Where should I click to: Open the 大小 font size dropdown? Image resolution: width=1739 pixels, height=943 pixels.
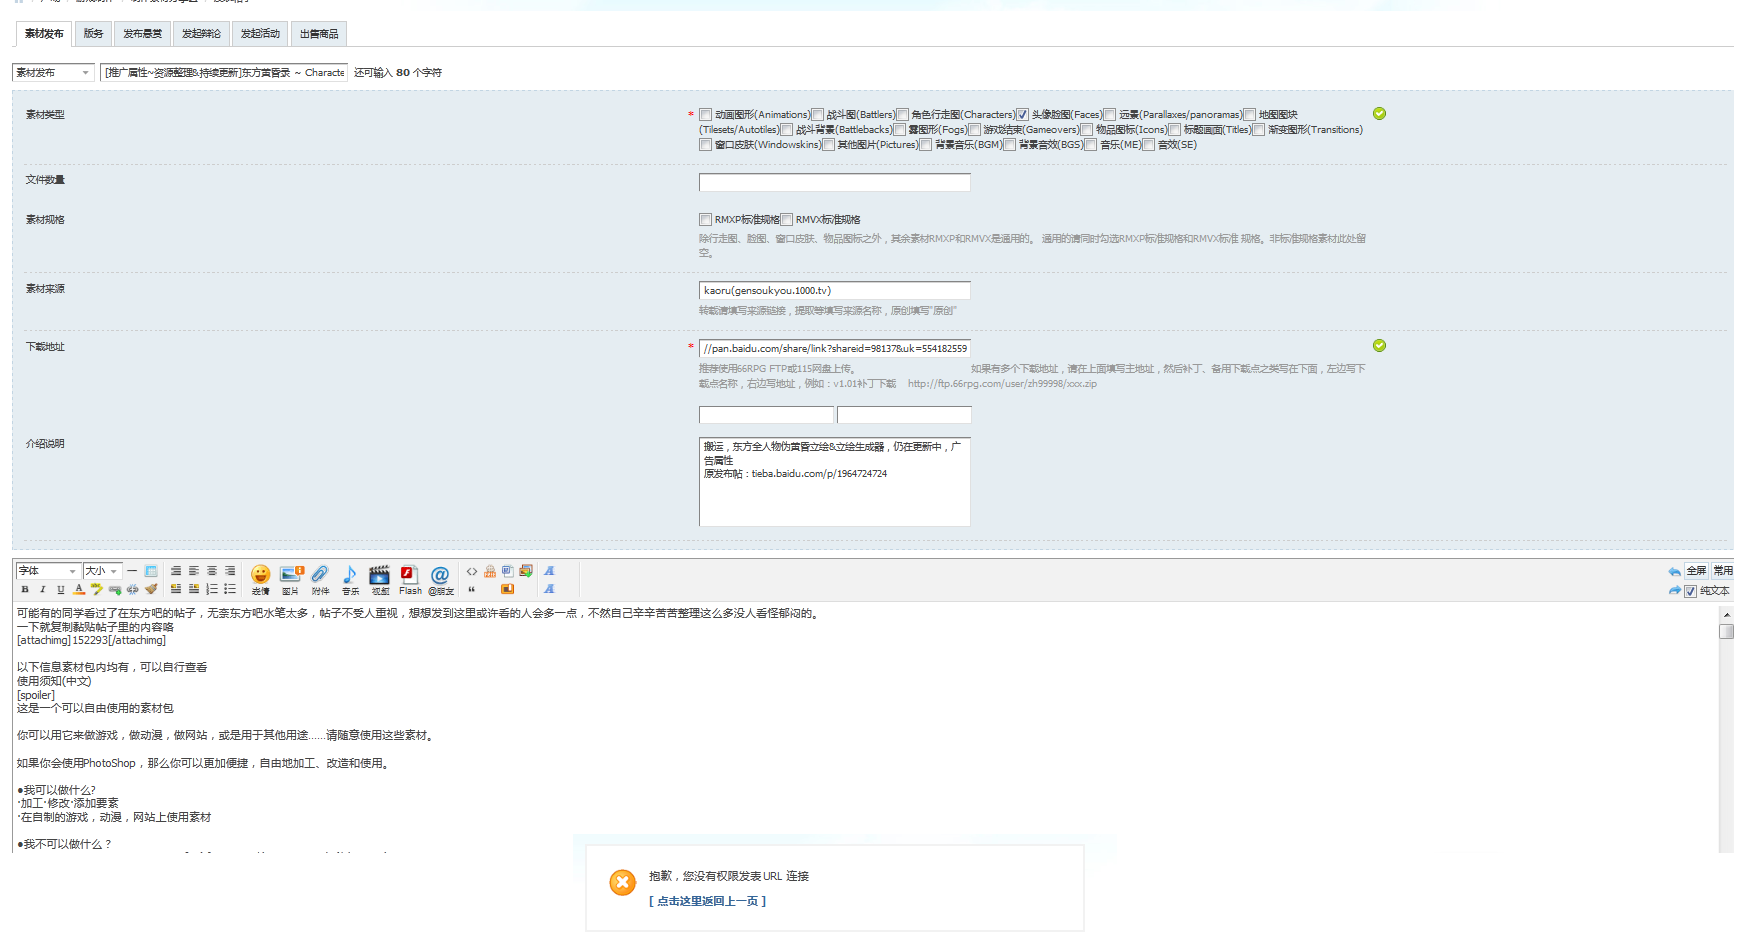pyautogui.click(x=102, y=571)
